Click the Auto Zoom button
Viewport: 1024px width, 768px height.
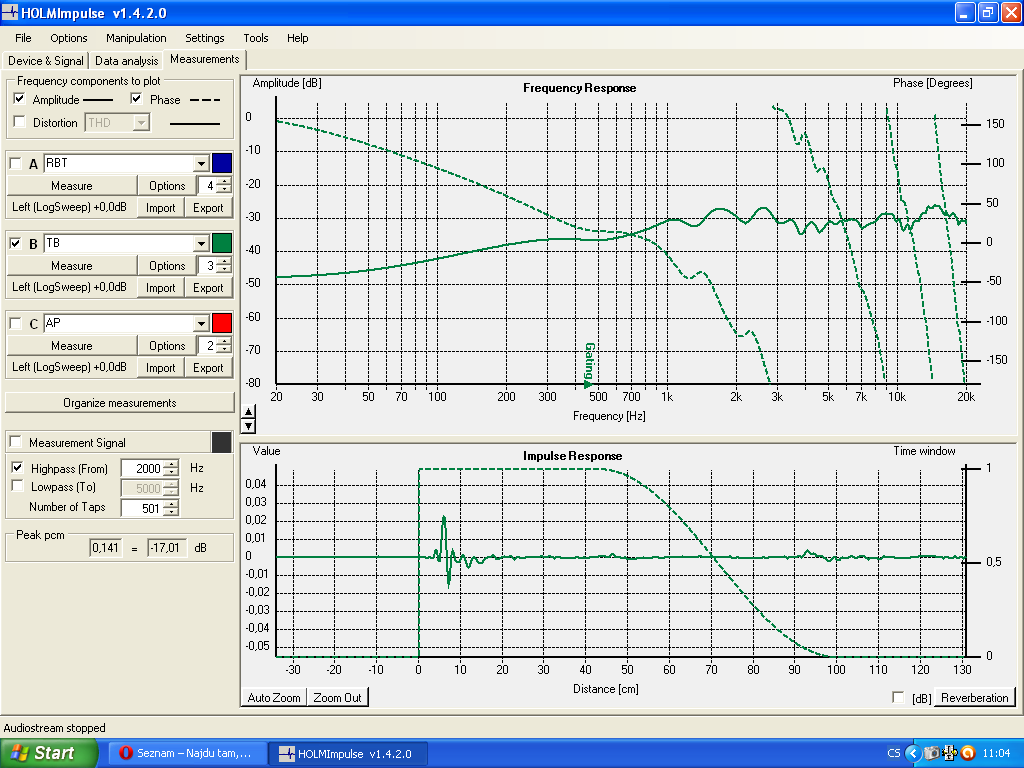pos(274,697)
